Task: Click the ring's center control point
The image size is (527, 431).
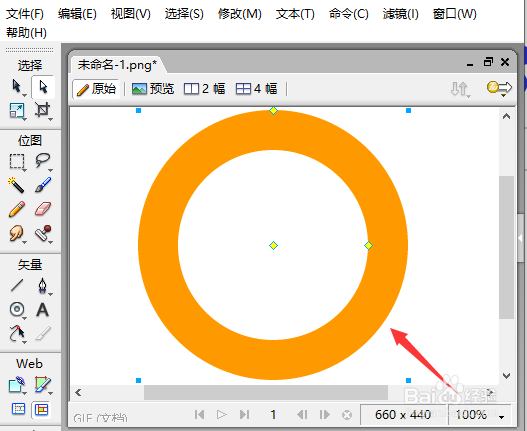Action: pyautogui.click(x=274, y=246)
